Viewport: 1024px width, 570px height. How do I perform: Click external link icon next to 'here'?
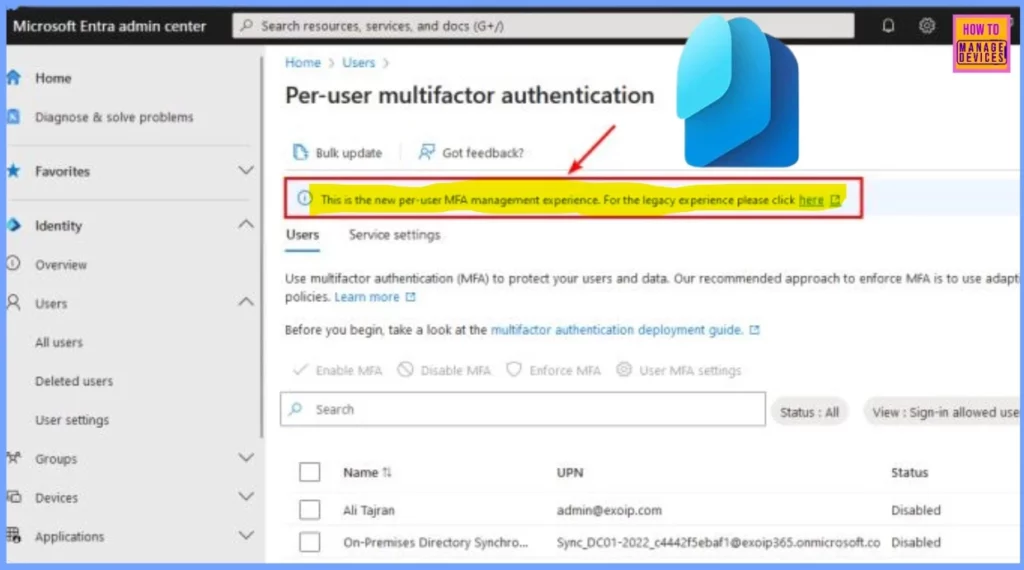pyautogui.click(x=835, y=200)
